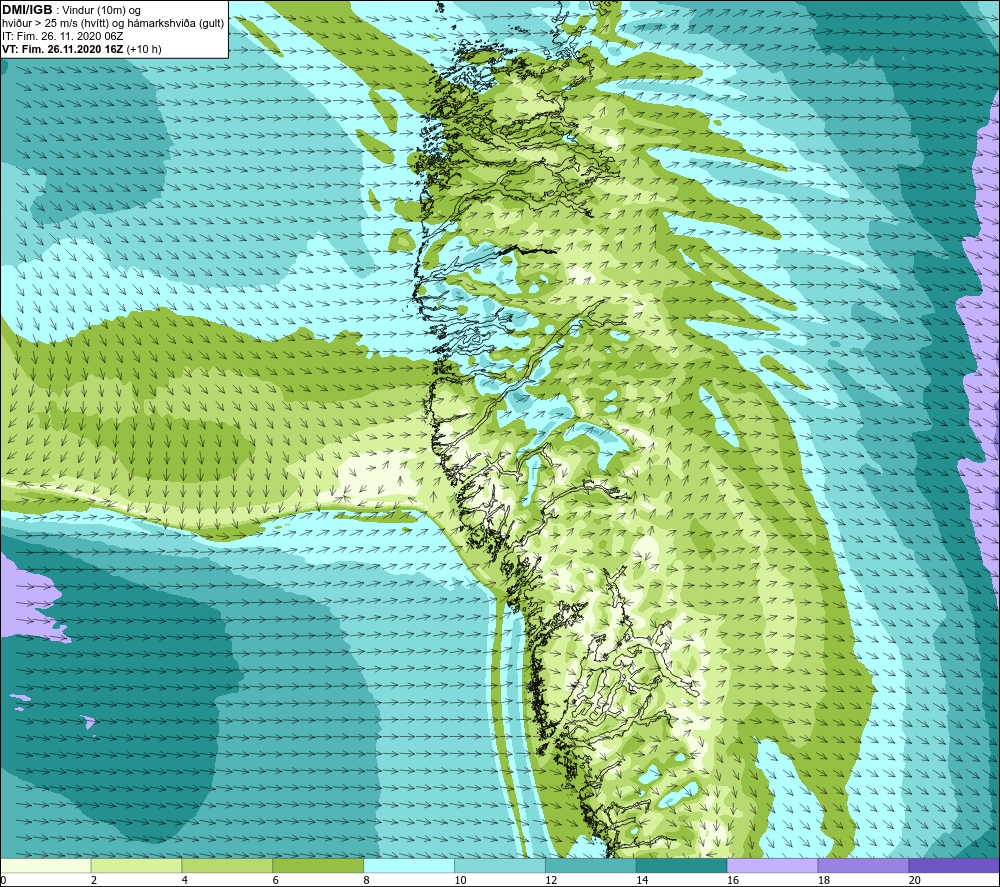Click the legend label '4'

(x=184, y=880)
